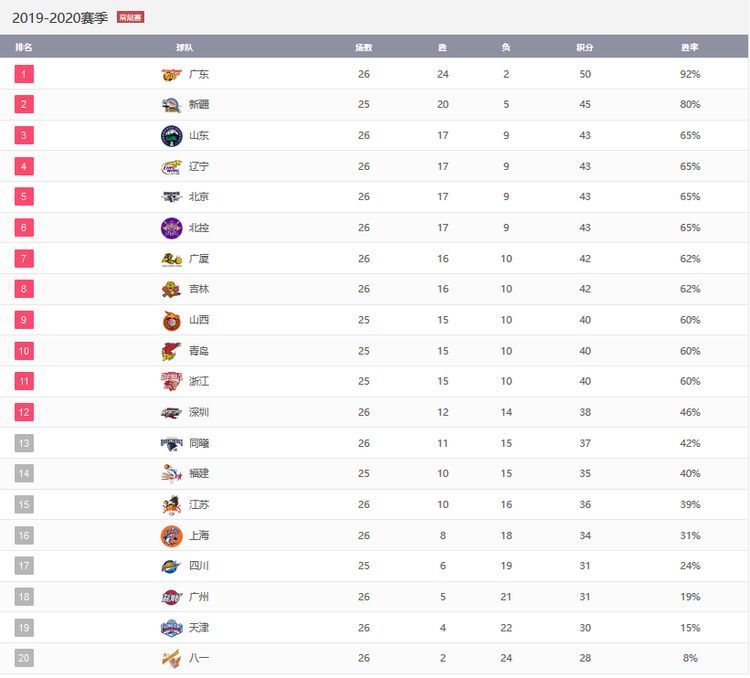Viewport: 750px width, 678px height.
Task: Open the 吉林 team name link
Action: pos(199,289)
